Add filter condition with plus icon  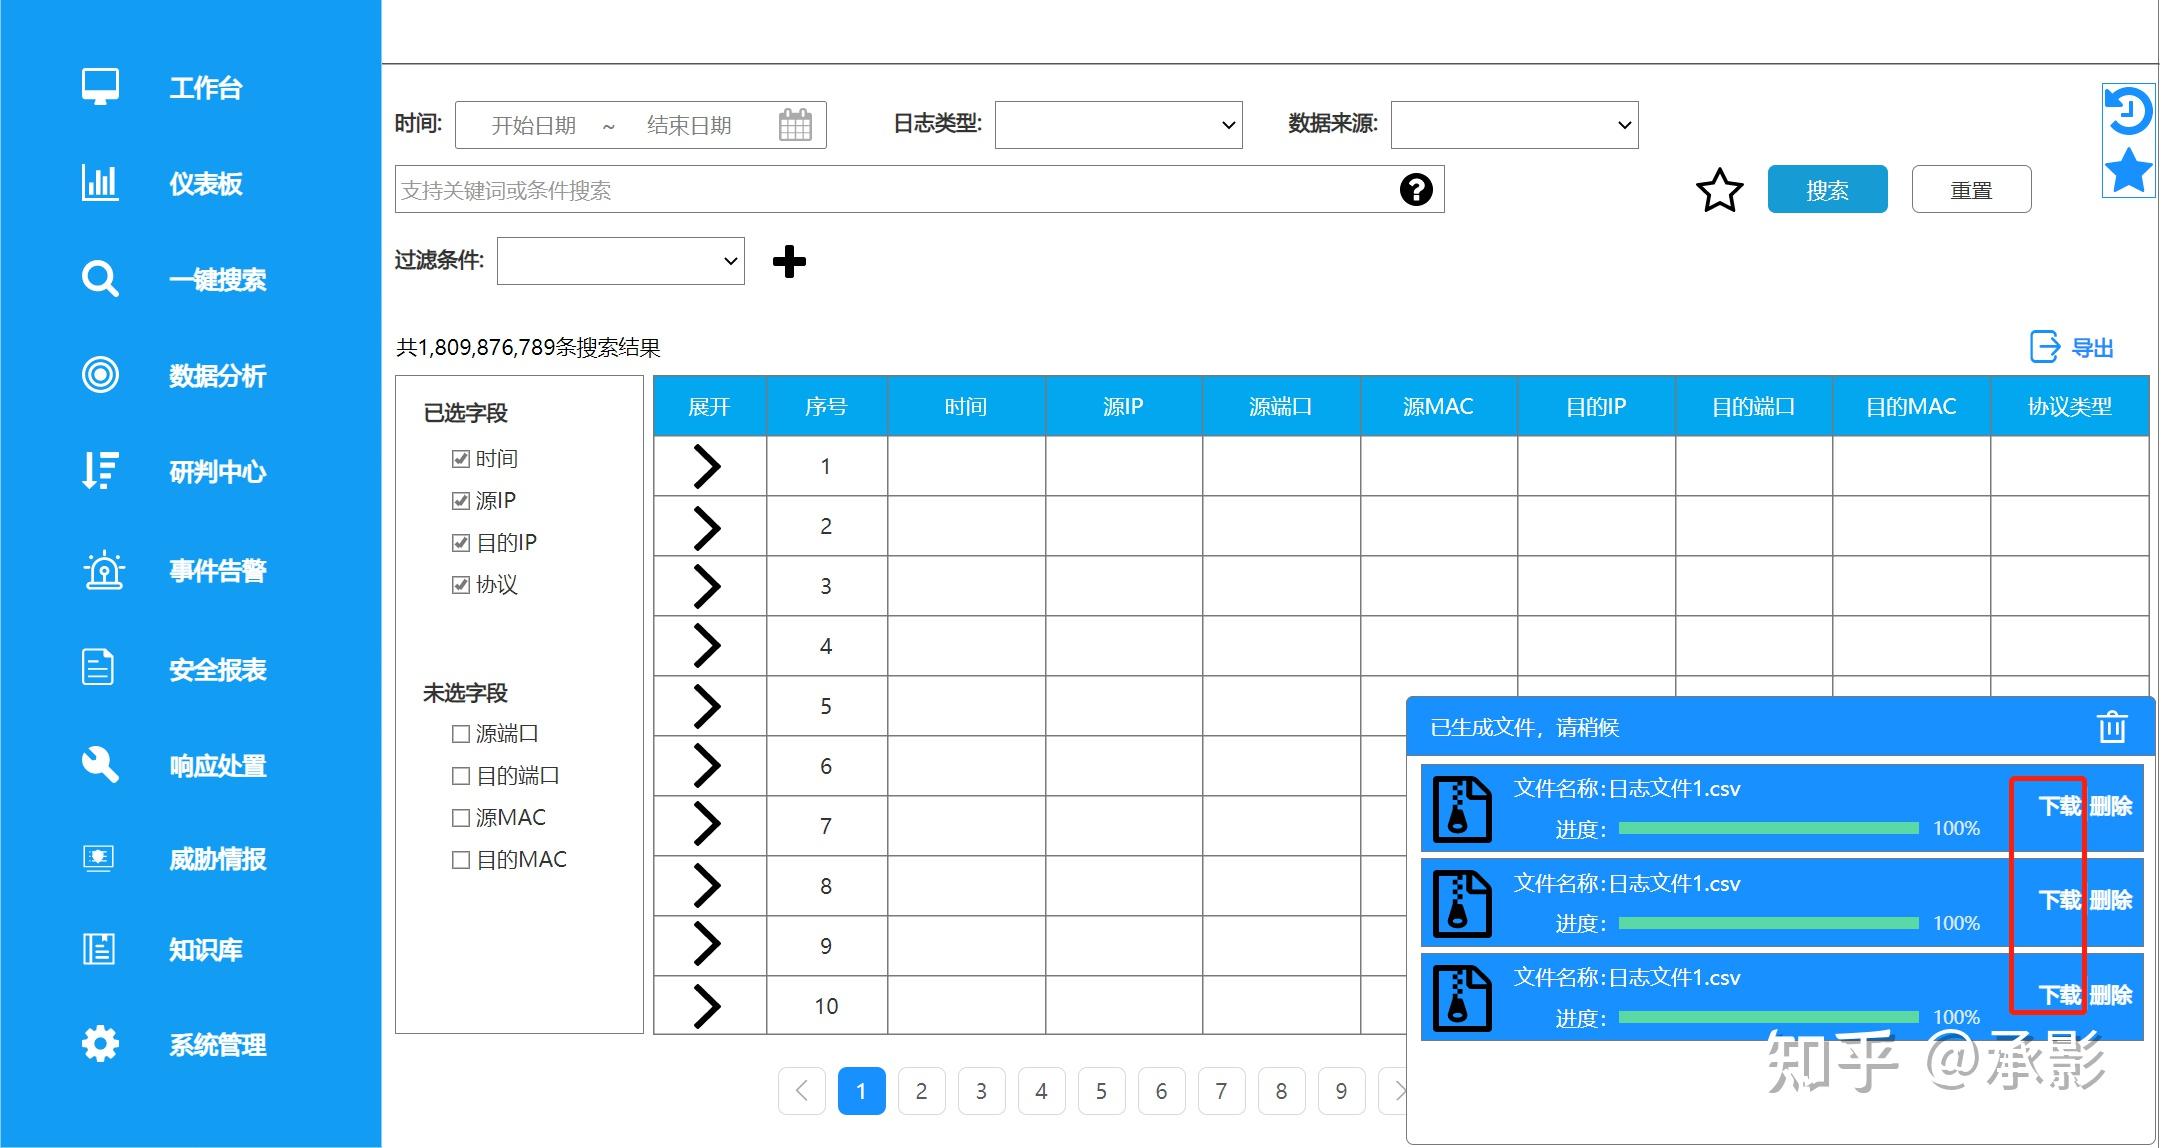point(790,262)
